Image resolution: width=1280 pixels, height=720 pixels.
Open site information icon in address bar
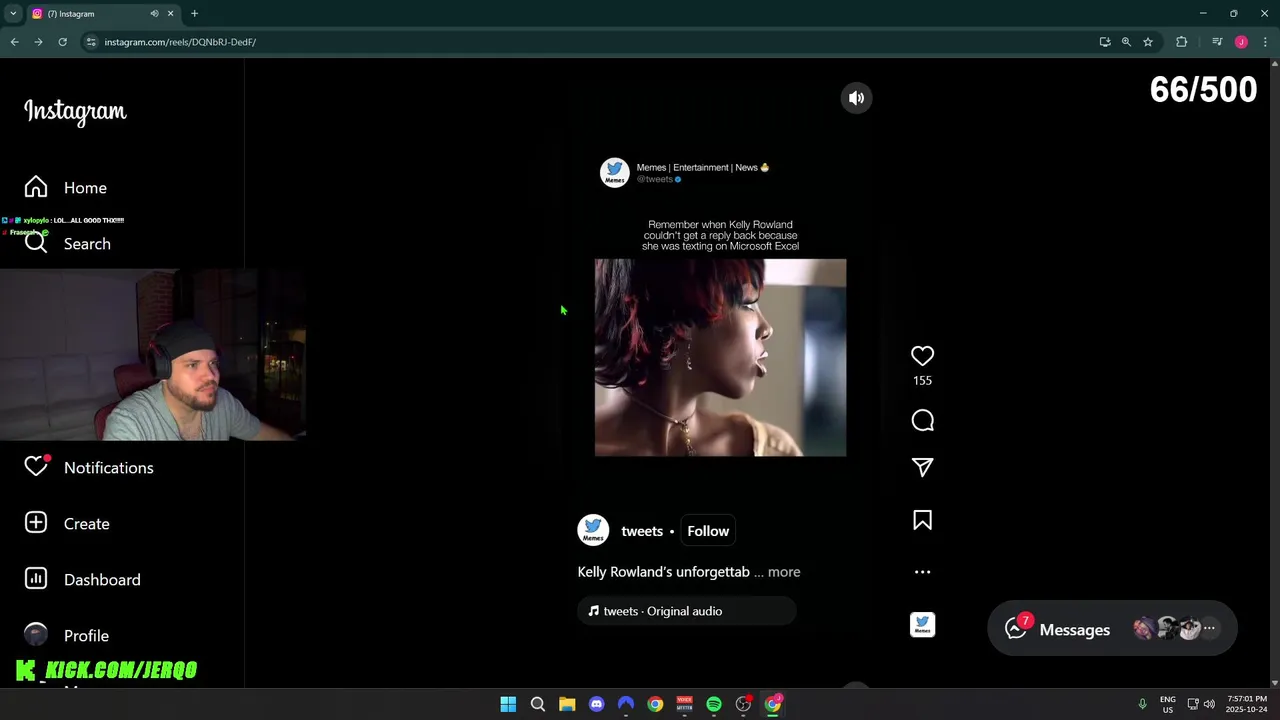coord(91,42)
